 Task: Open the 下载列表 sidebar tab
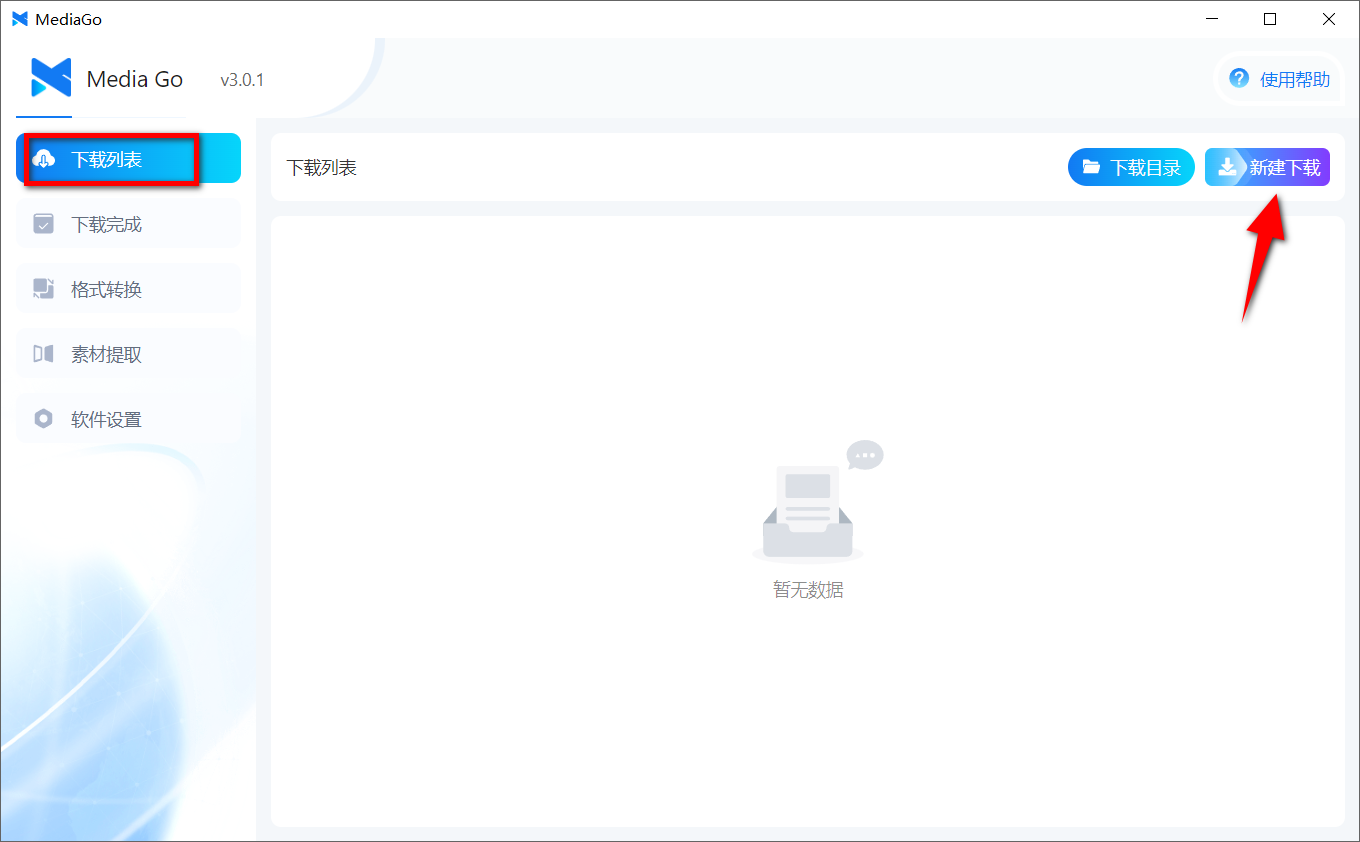(128, 159)
